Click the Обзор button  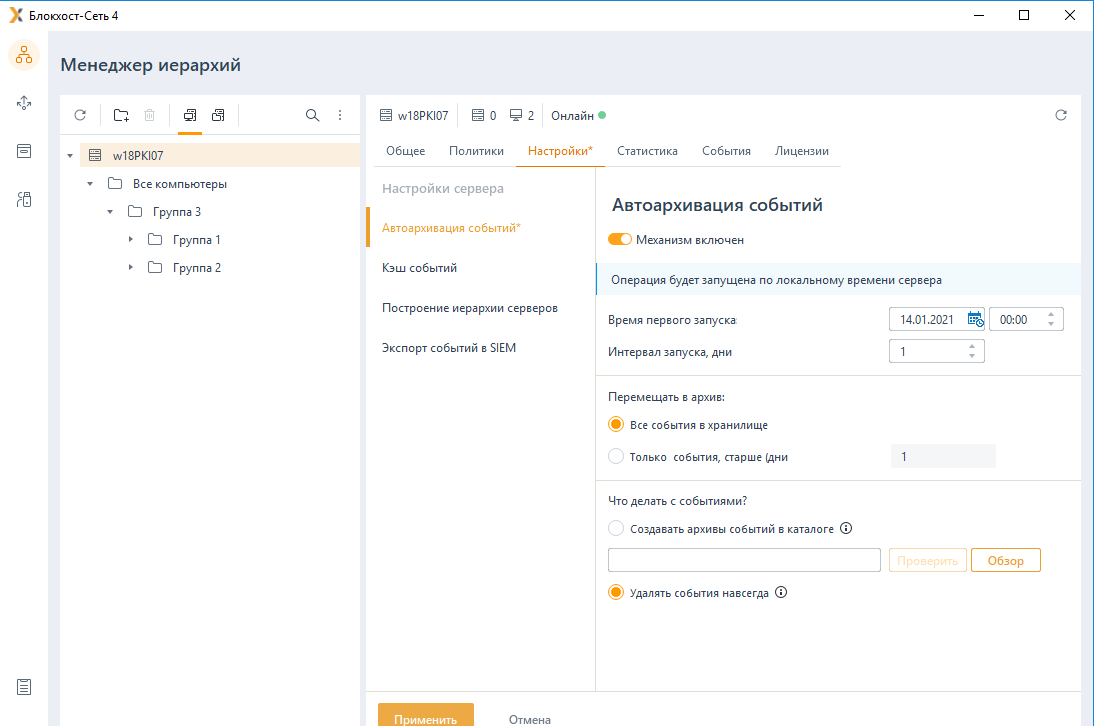pyautogui.click(x=1005, y=560)
